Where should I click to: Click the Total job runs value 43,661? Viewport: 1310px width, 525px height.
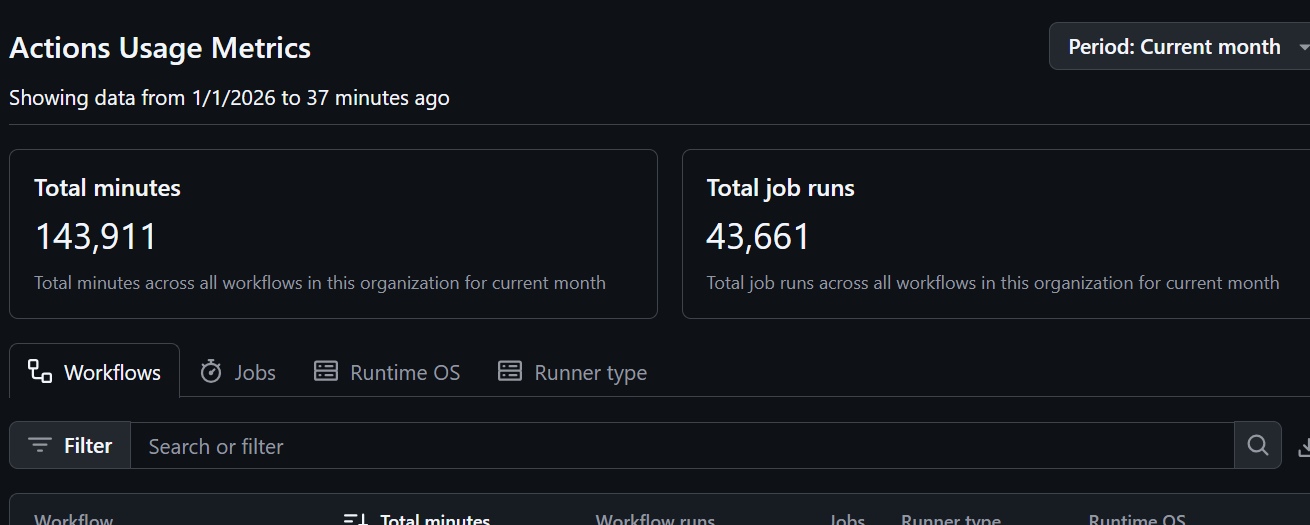click(x=758, y=237)
